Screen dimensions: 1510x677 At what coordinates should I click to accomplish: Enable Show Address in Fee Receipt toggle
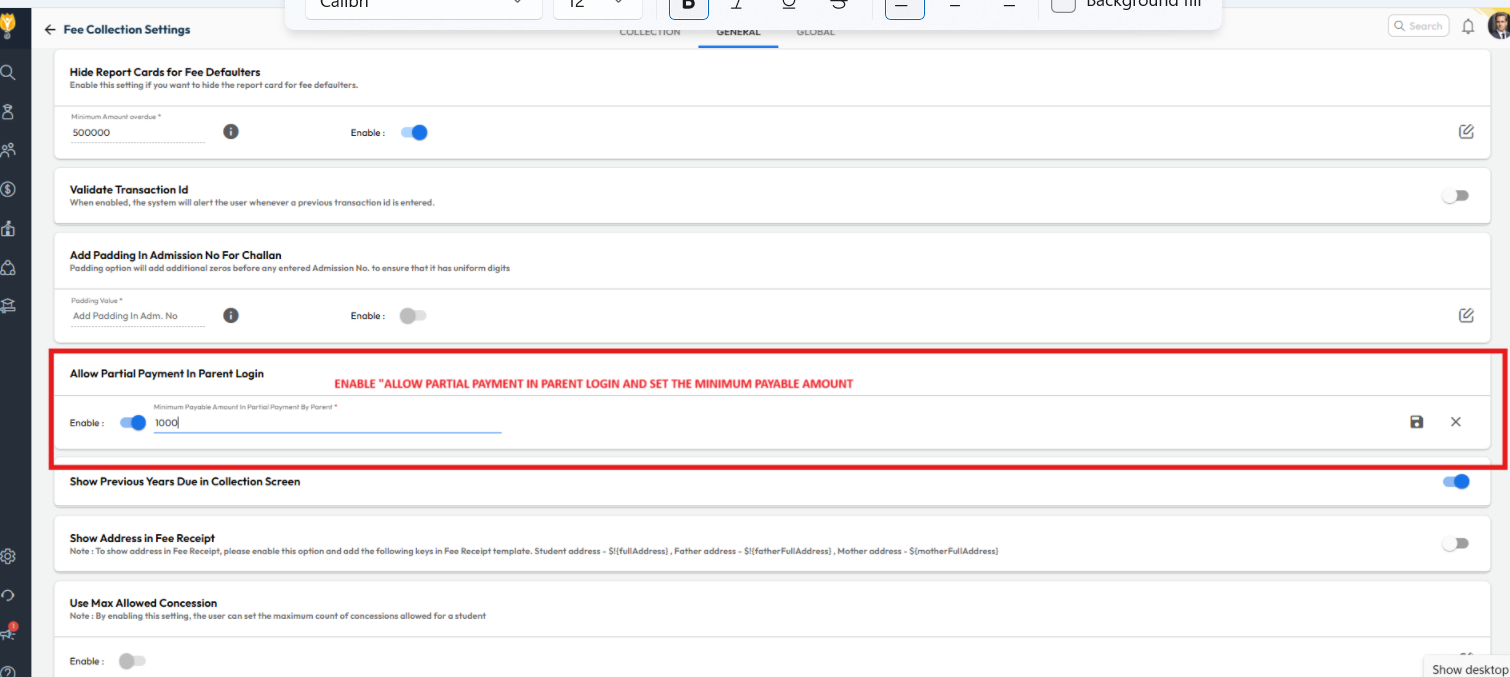tap(1455, 544)
